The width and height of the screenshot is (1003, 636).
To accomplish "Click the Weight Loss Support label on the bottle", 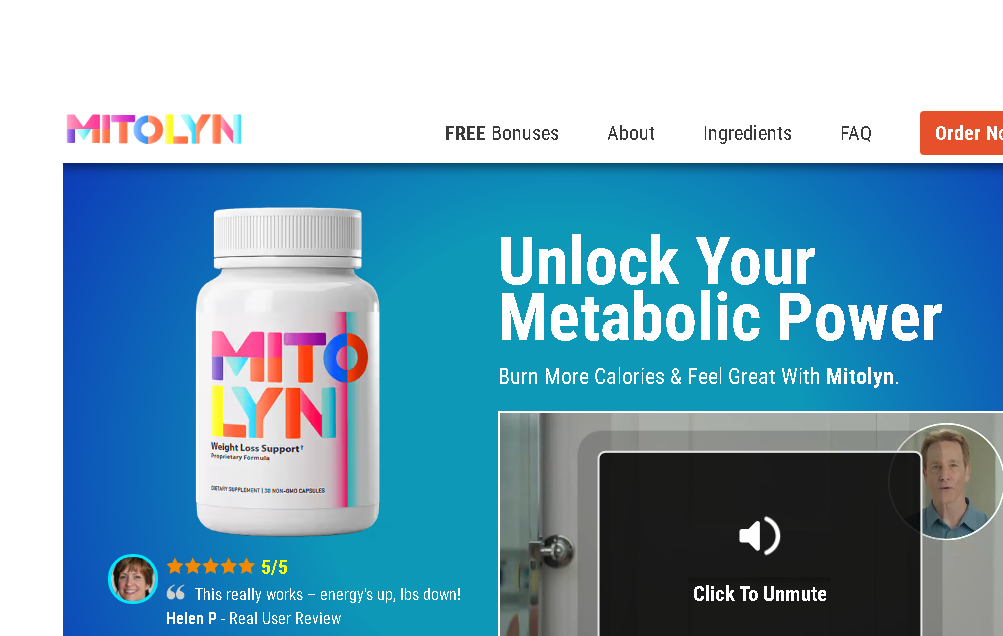I will coord(256,448).
